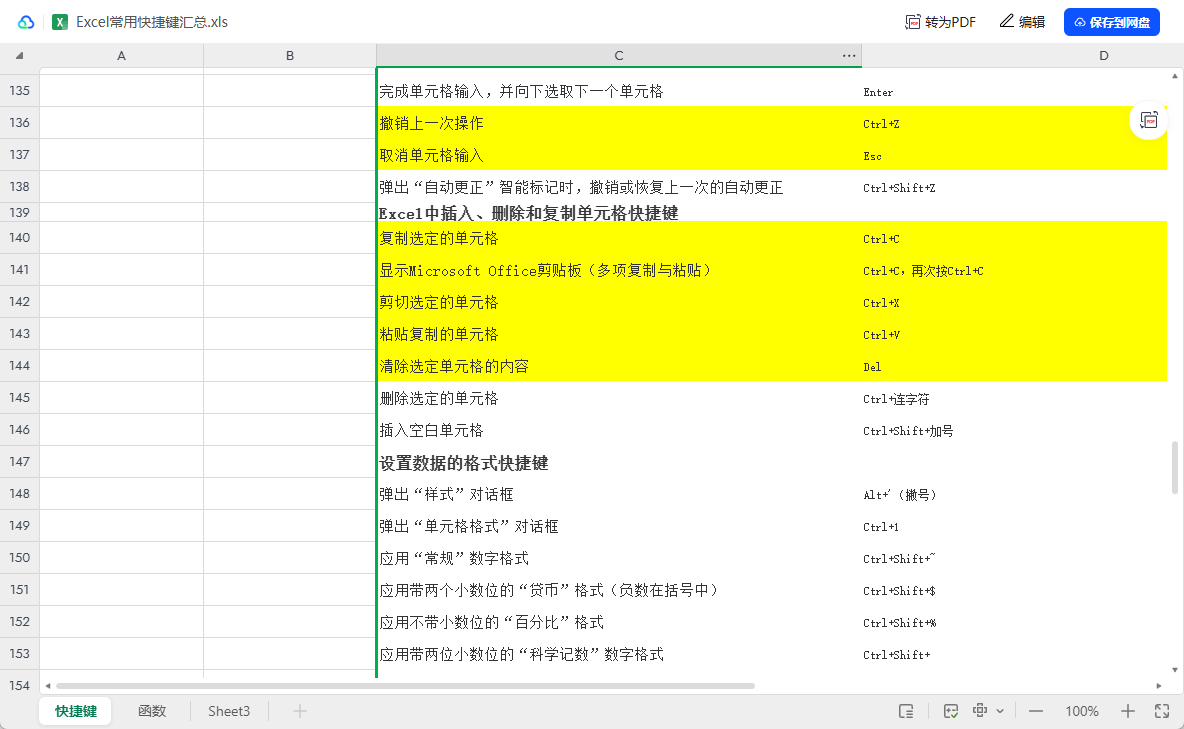Click the floating PDF convert icon
This screenshot has height=729, width=1184.
(1149, 120)
